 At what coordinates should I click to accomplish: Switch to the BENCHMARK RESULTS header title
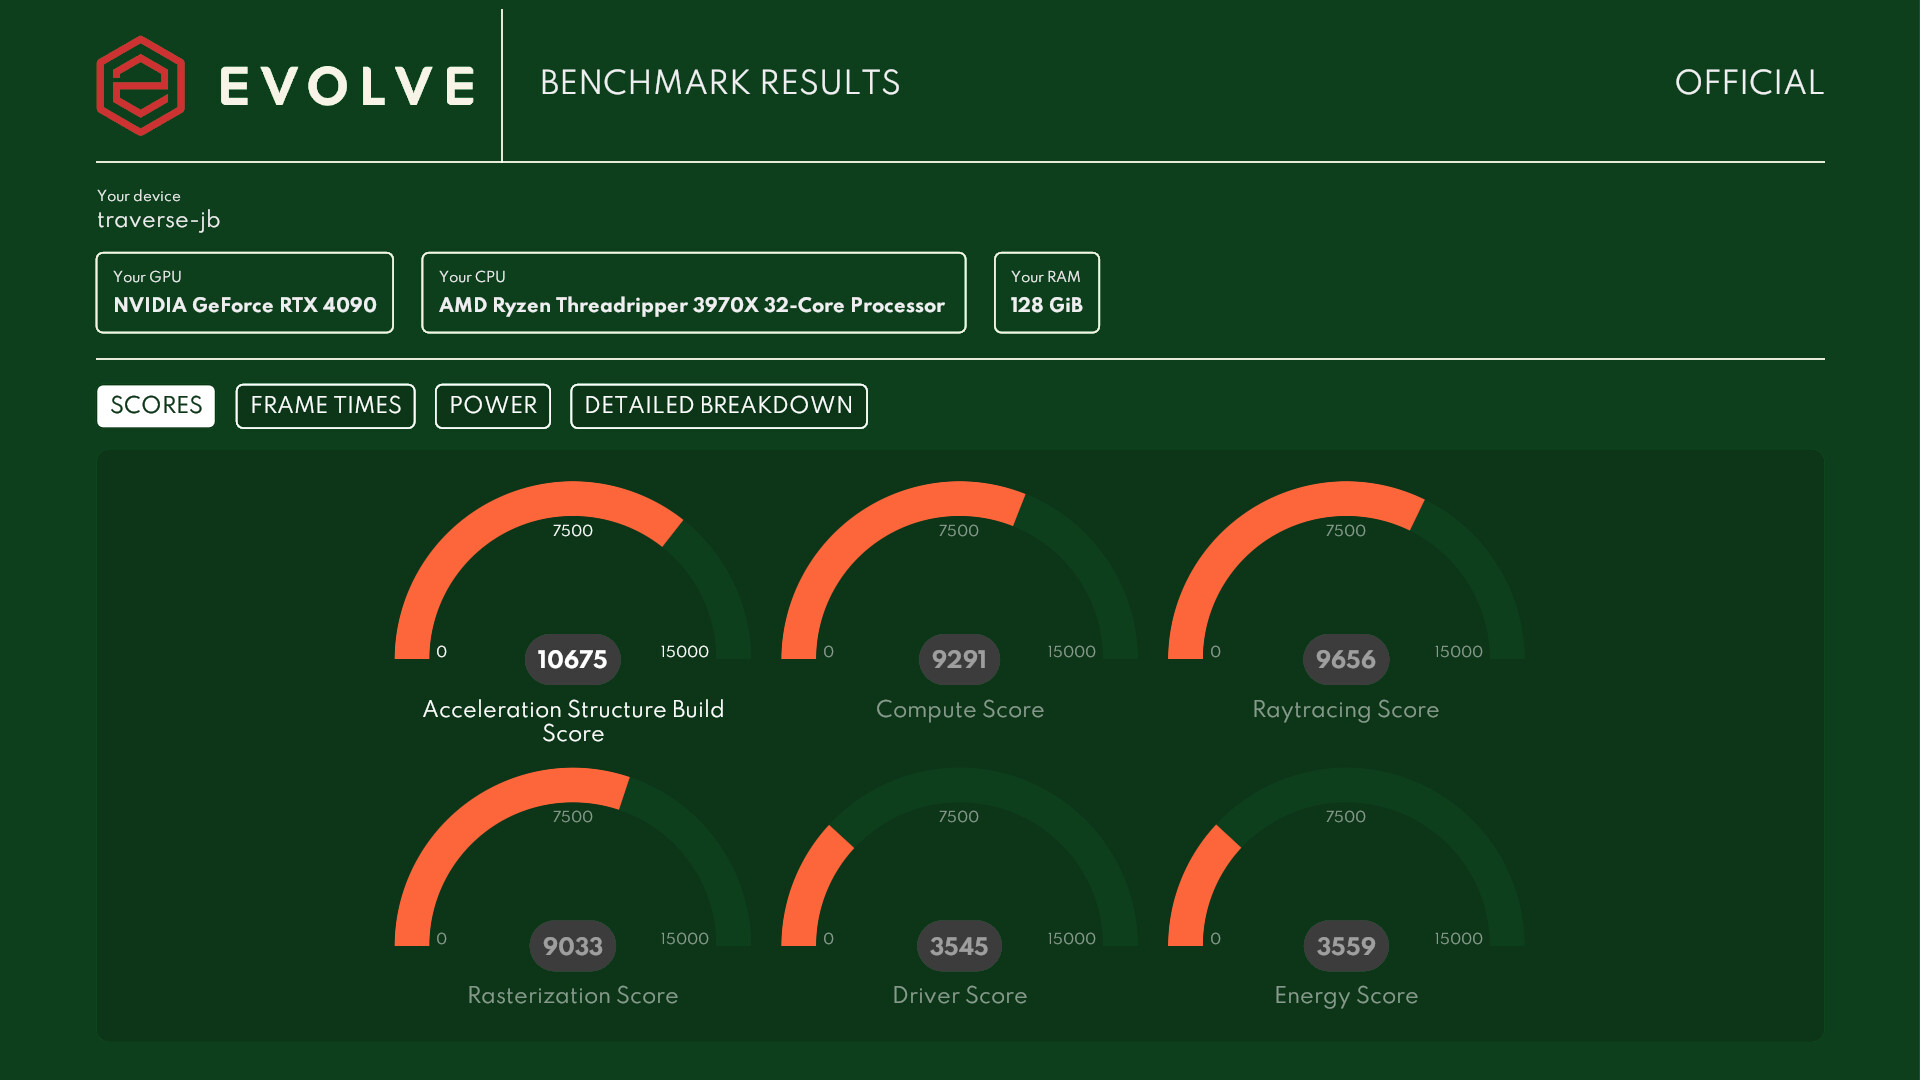(719, 83)
